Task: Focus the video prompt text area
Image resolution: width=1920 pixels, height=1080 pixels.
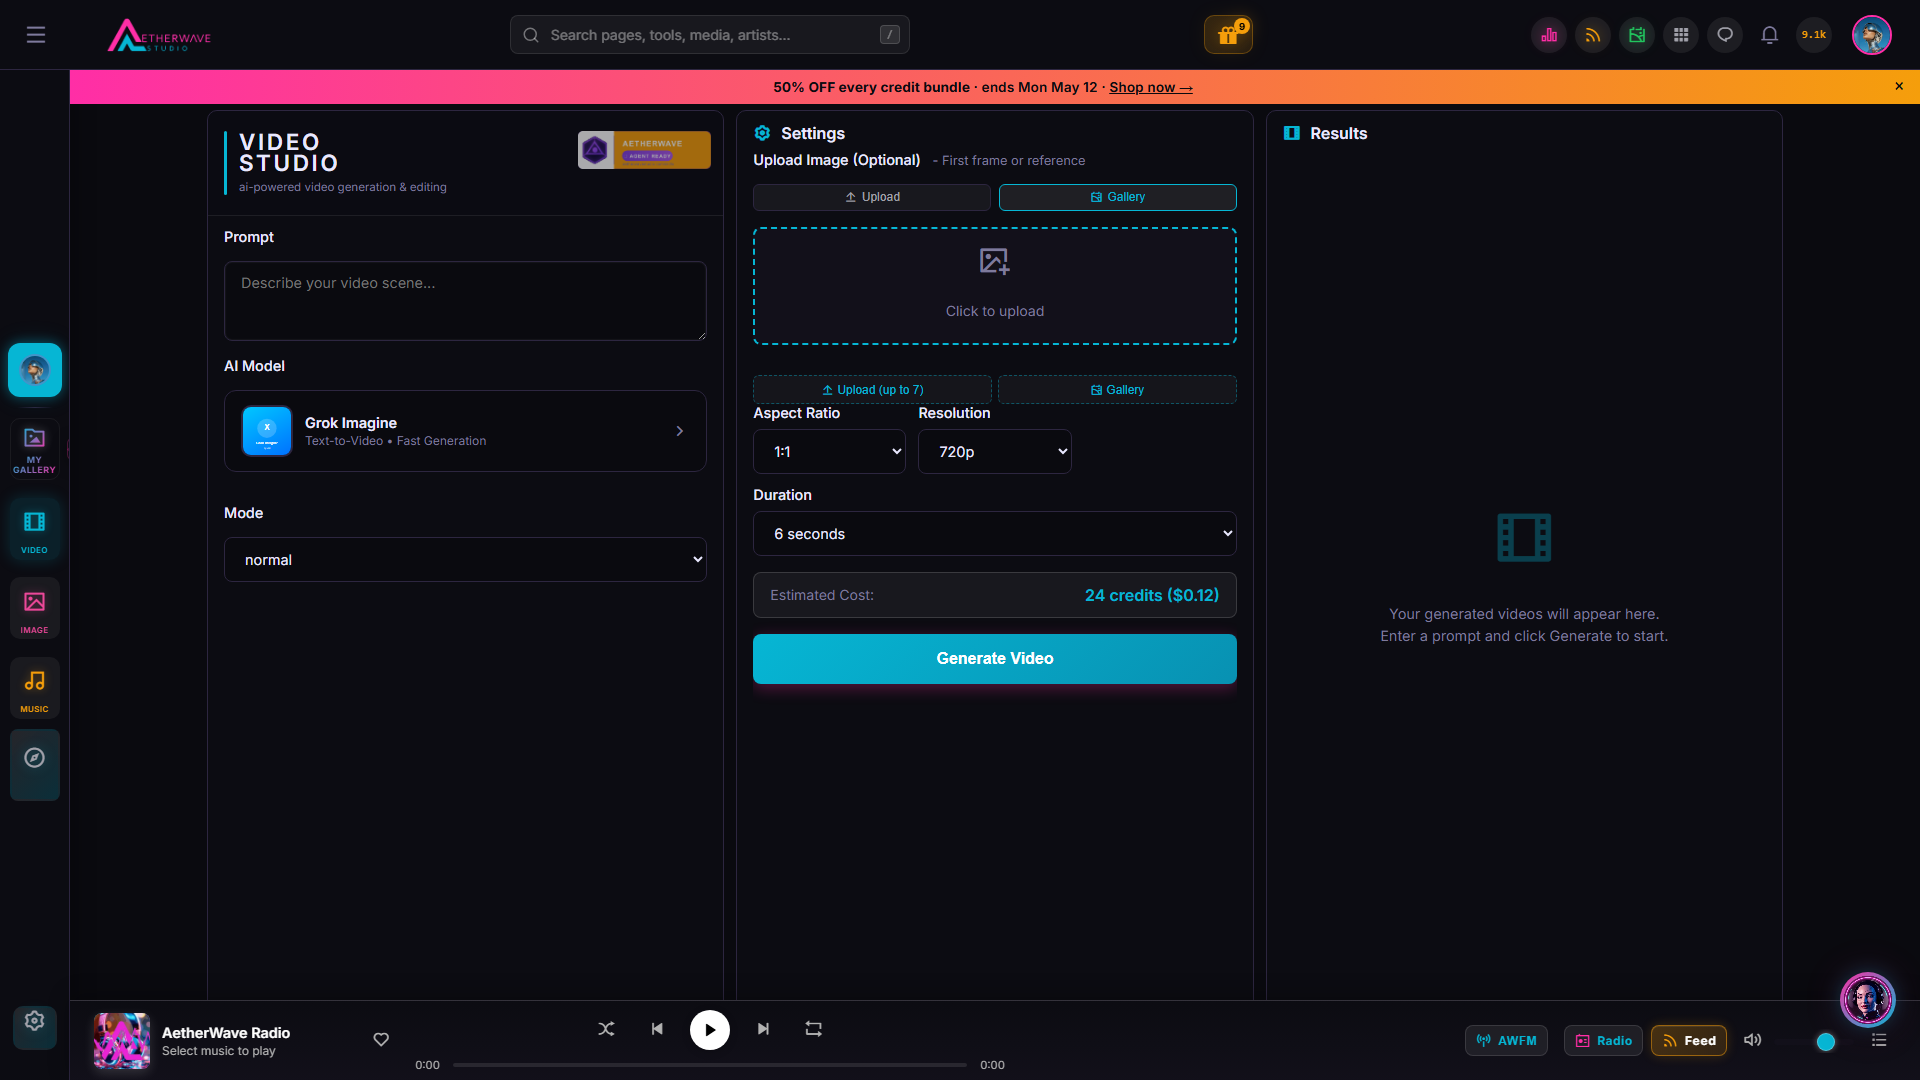Action: [x=465, y=301]
